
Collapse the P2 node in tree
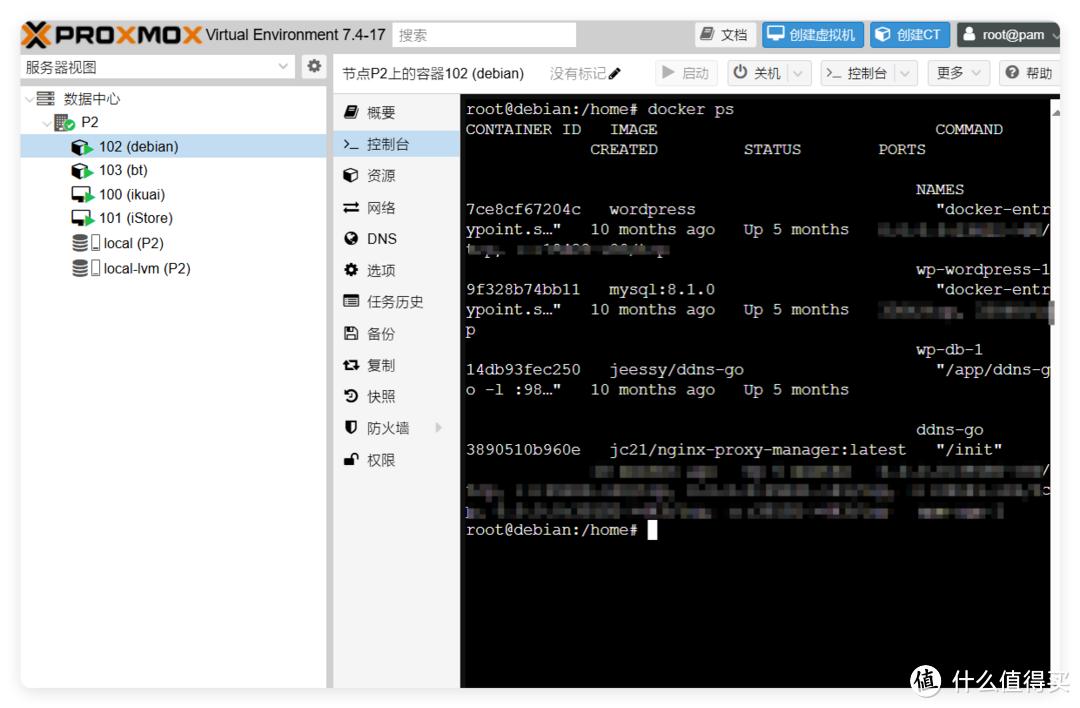(x=47, y=123)
